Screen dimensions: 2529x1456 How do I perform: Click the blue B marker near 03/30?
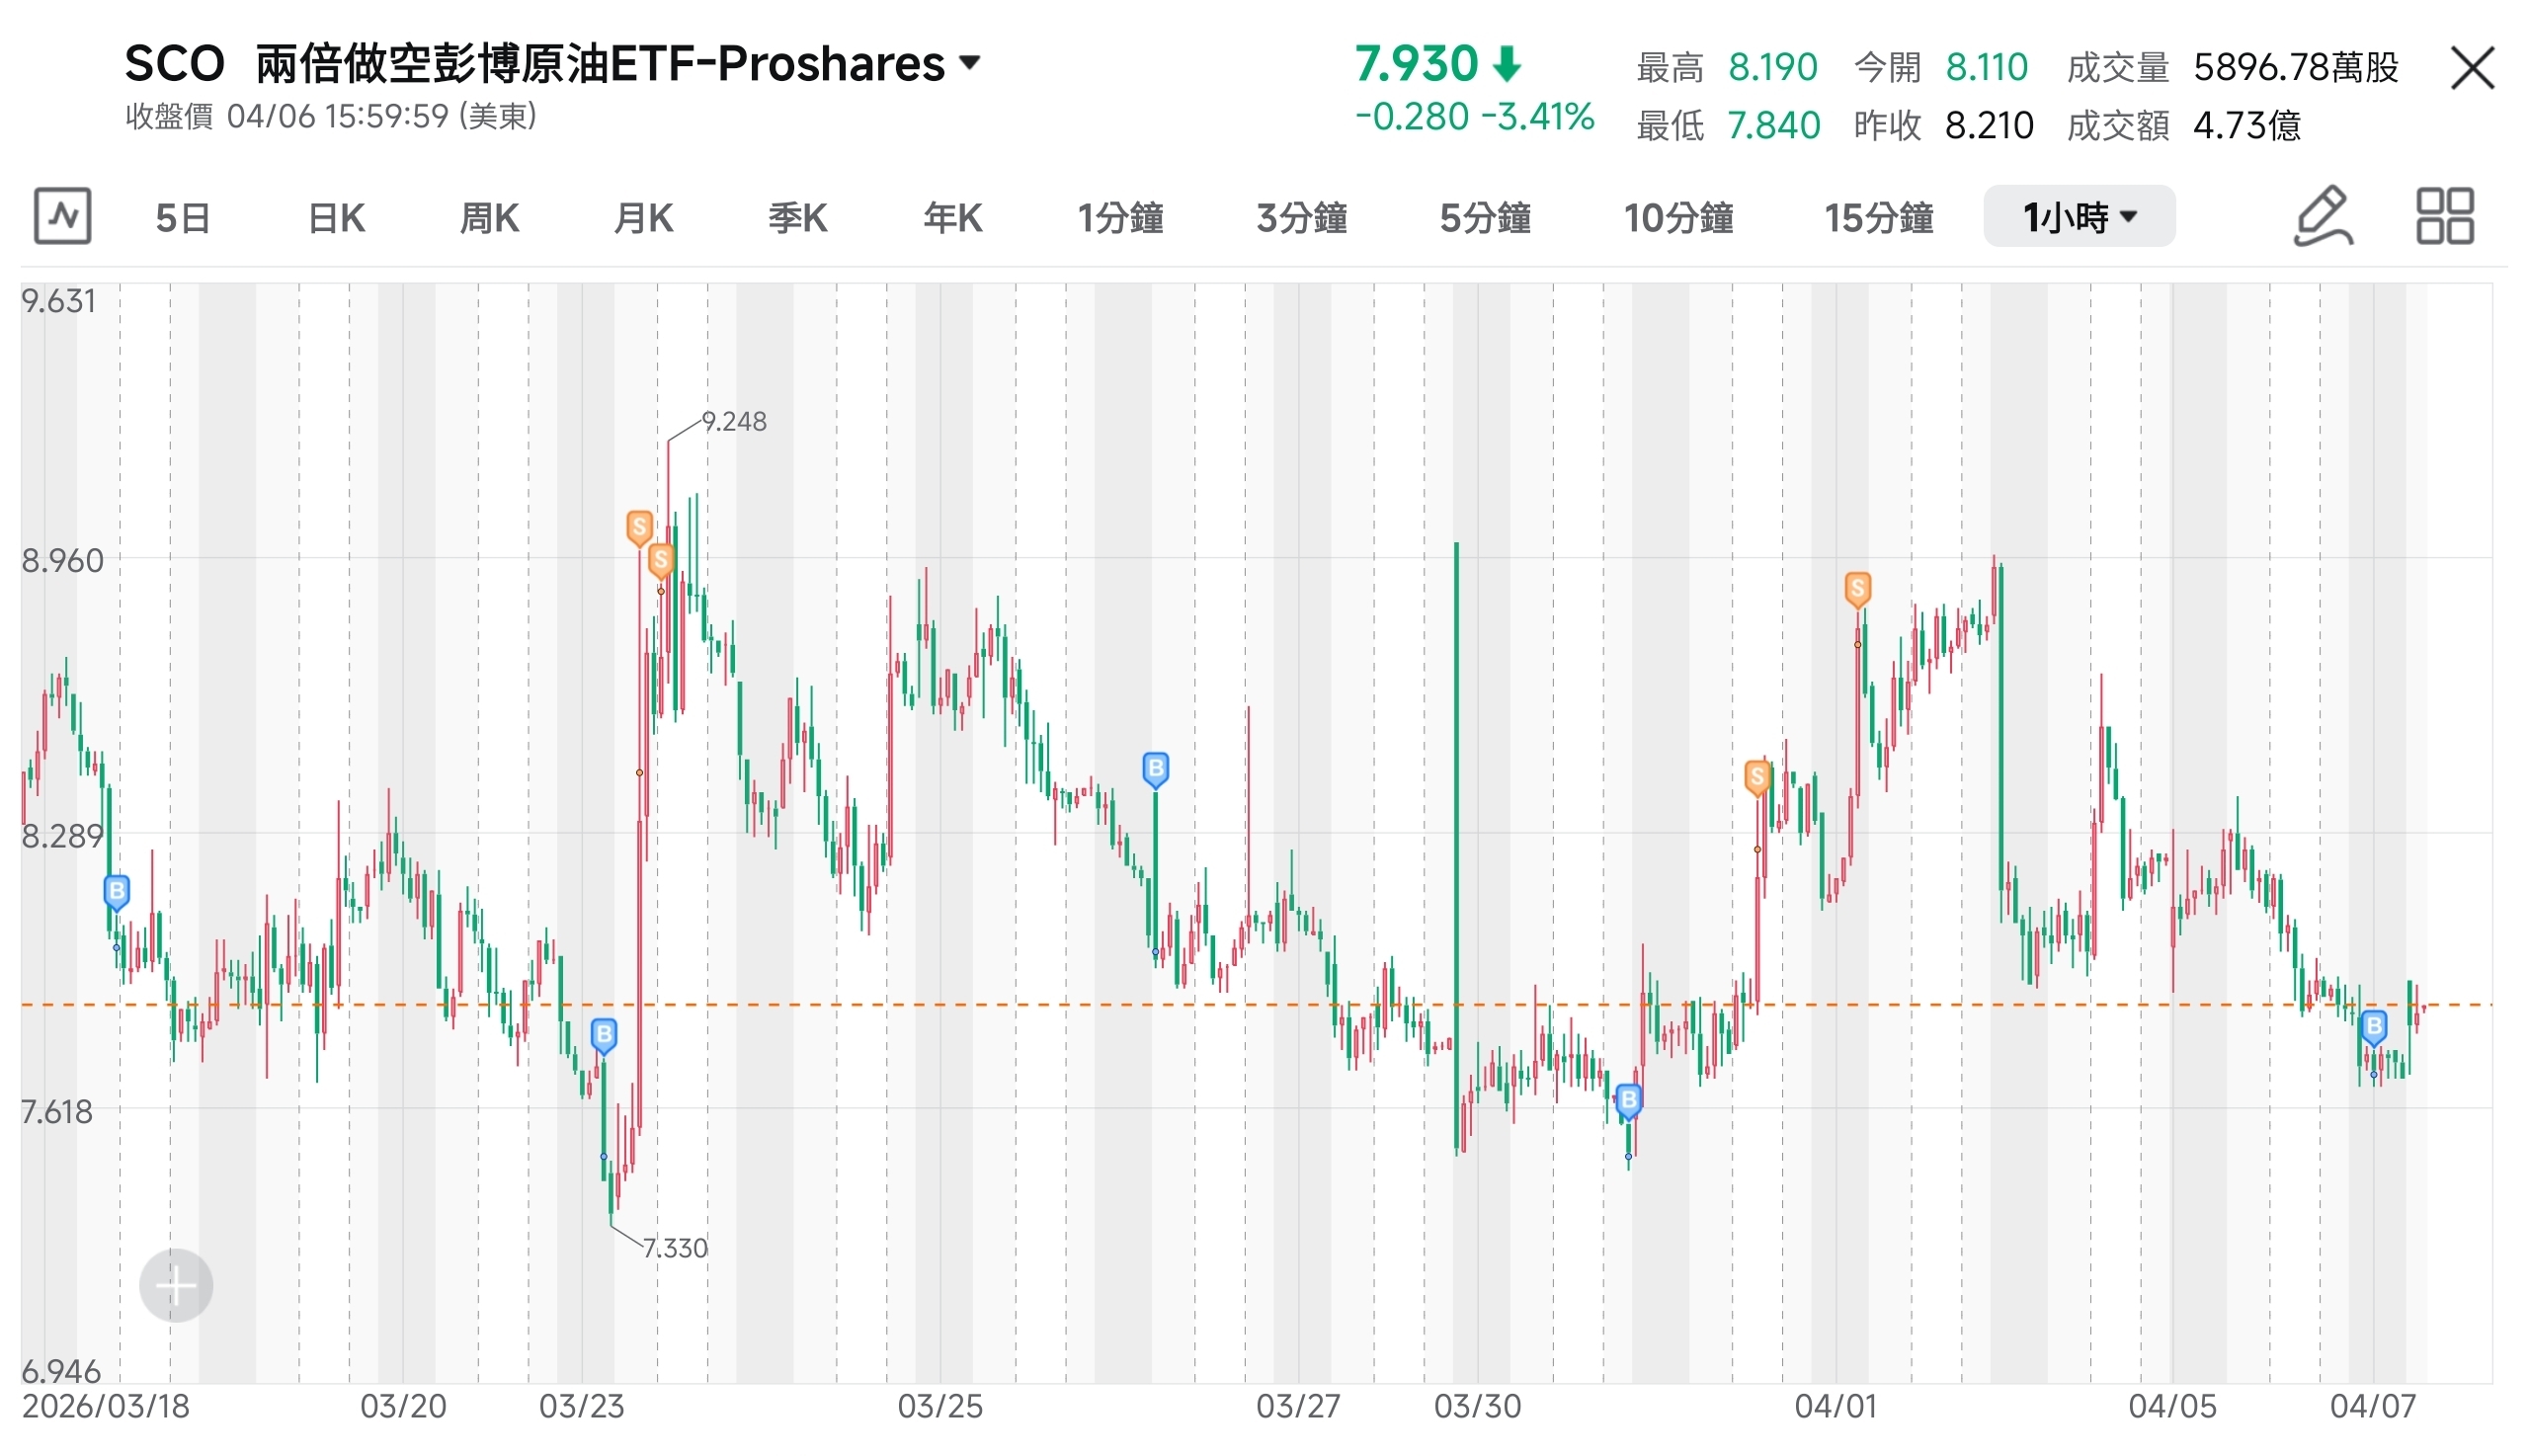[x=1629, y=1100]
